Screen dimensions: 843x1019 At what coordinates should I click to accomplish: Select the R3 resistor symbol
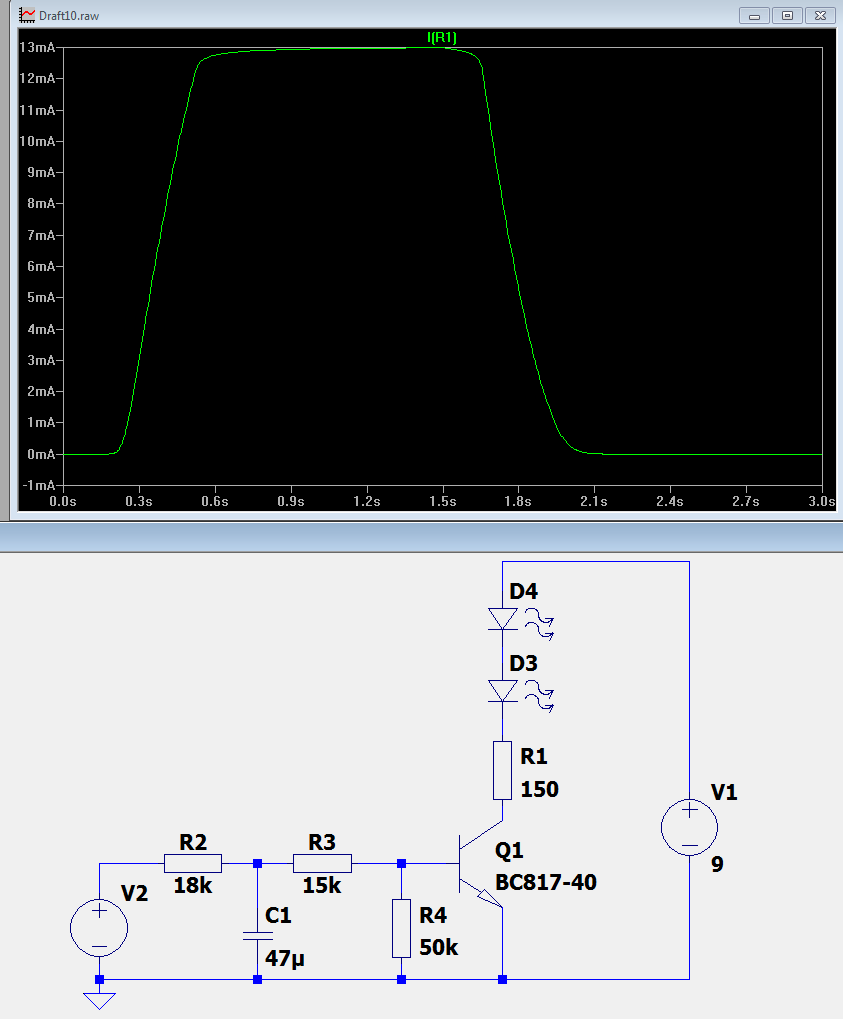click(x=322, y=863)
